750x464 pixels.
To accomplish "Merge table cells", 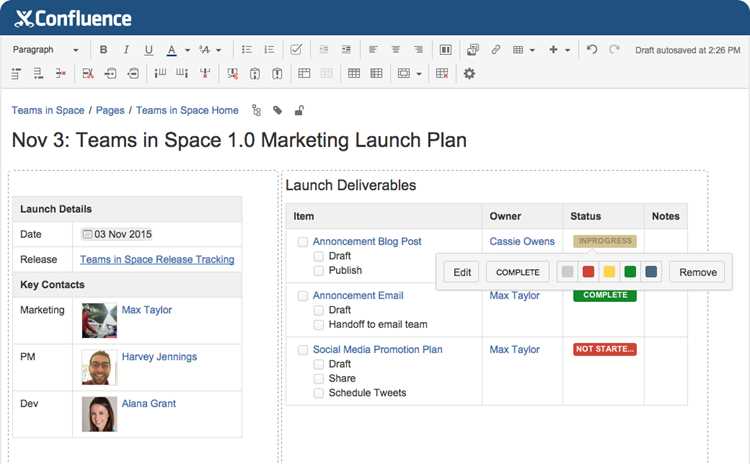I will point(304,74).
